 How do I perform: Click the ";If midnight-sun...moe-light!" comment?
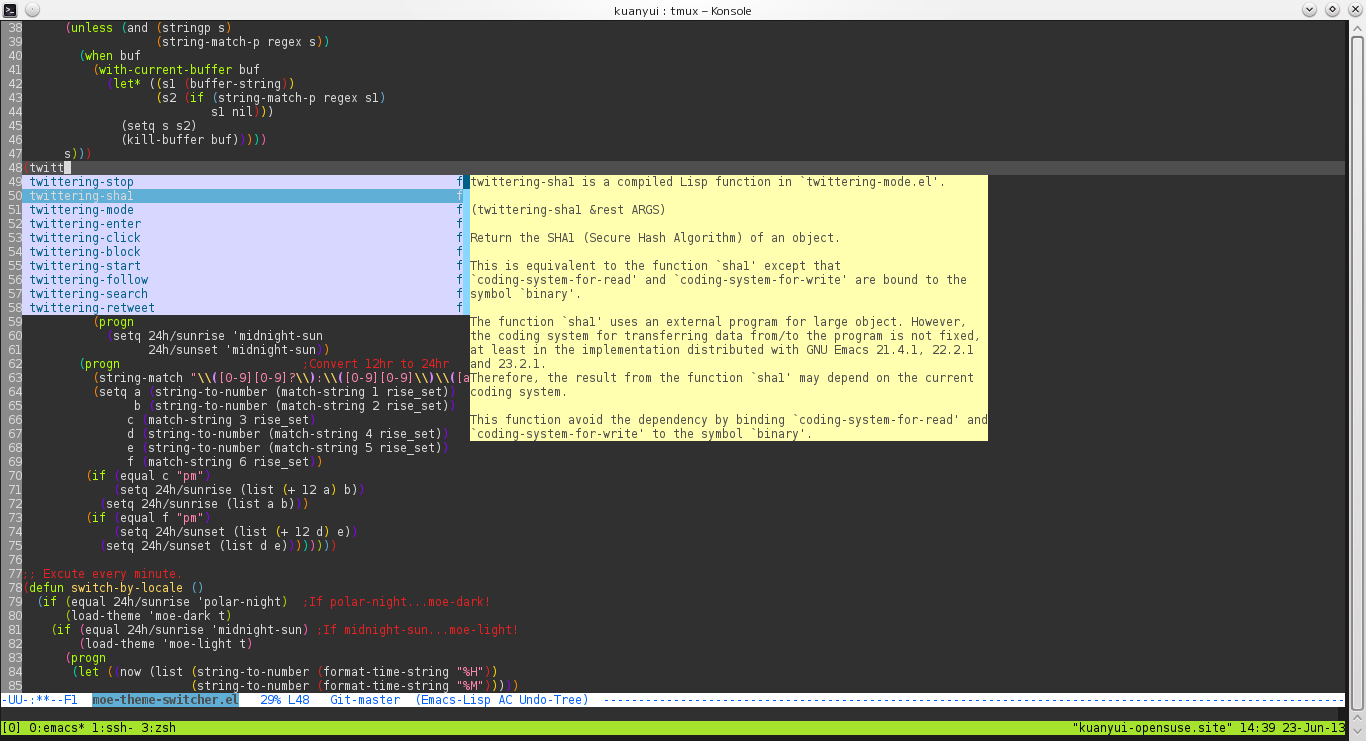[417, 630]
